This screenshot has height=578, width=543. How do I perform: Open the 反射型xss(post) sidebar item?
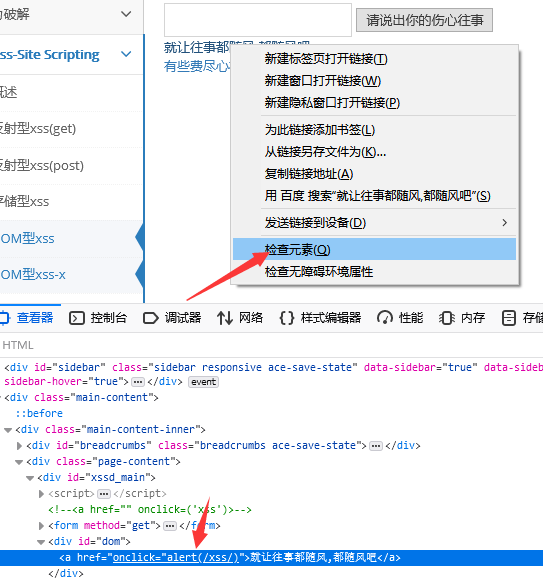71,166
